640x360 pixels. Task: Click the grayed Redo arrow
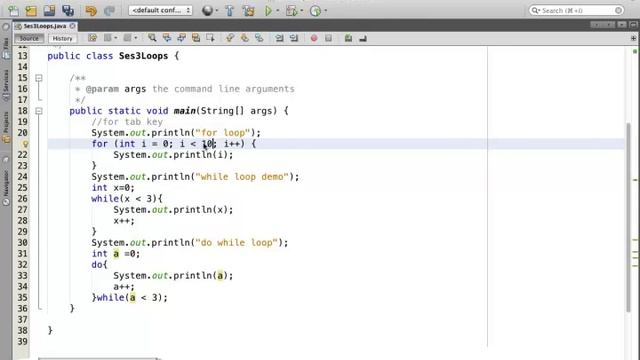(x=109, y=10)
